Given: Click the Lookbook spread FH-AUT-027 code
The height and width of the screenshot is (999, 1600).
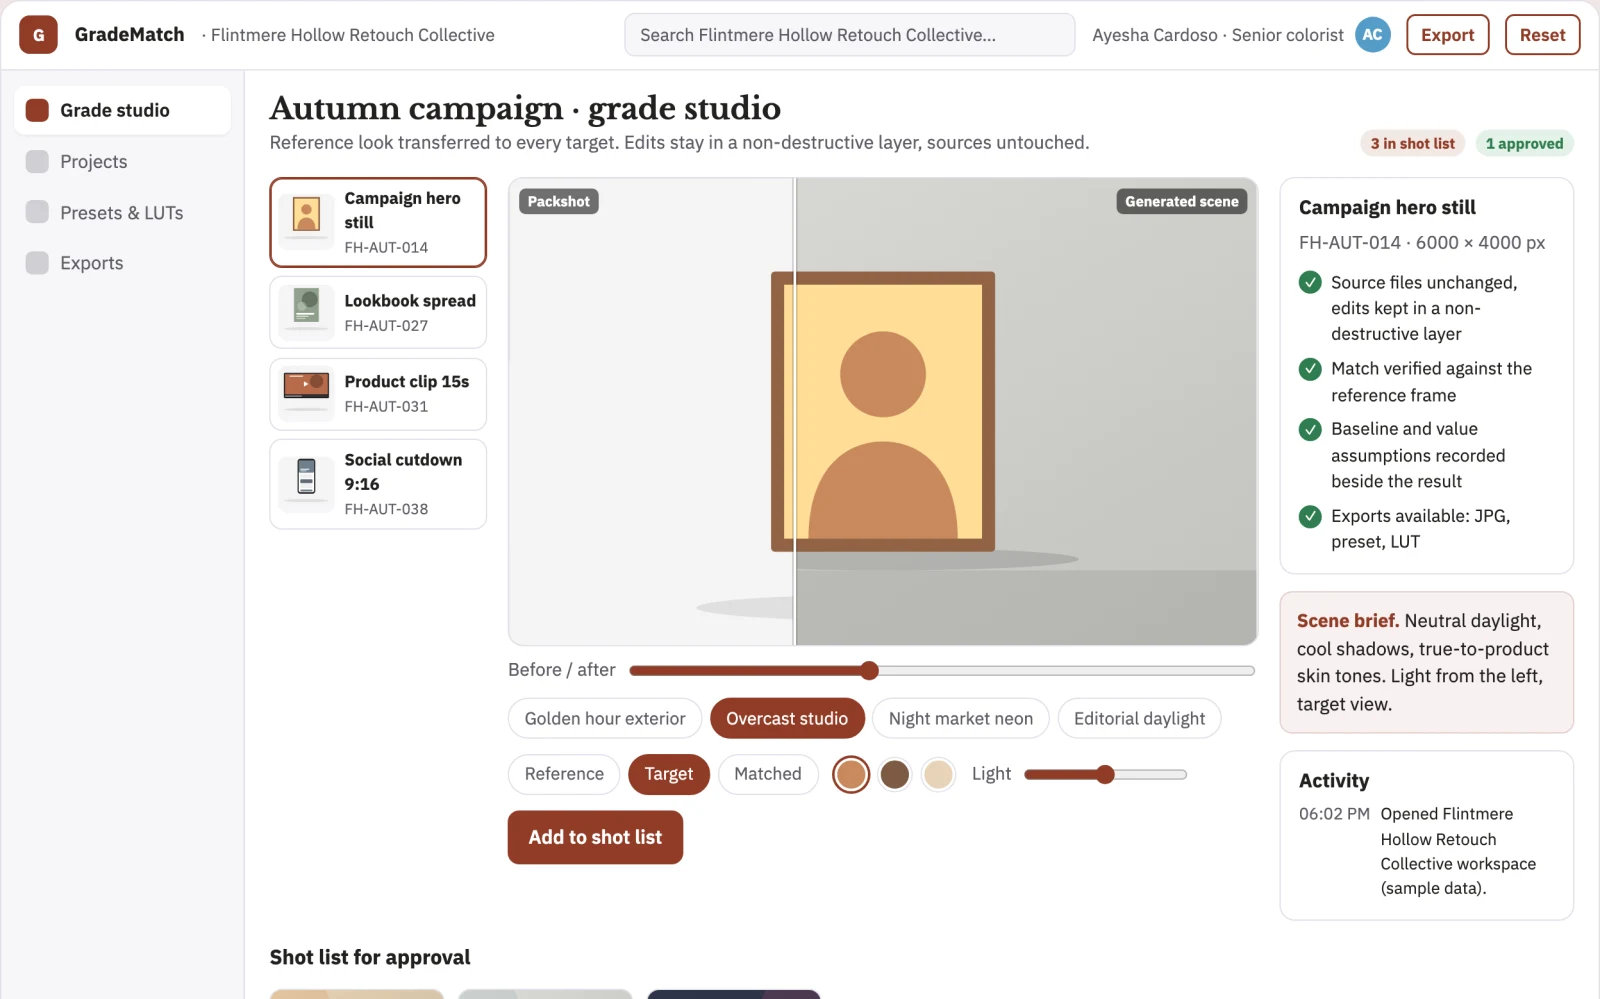Looking at the screenshot, I should 386,326.
